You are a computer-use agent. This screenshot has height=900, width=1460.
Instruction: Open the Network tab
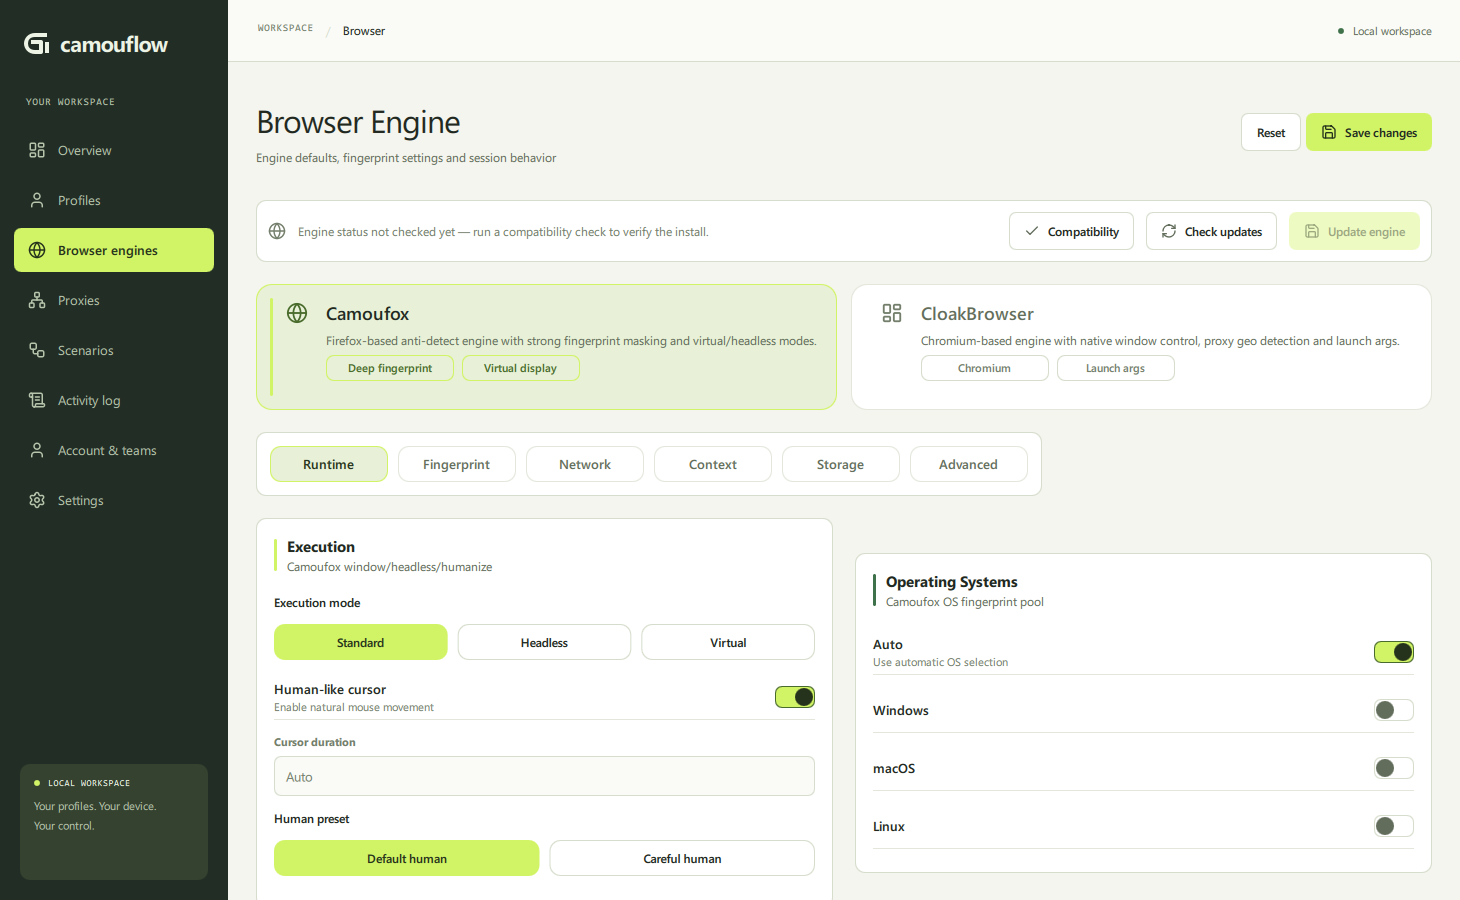tap(585, 464)
